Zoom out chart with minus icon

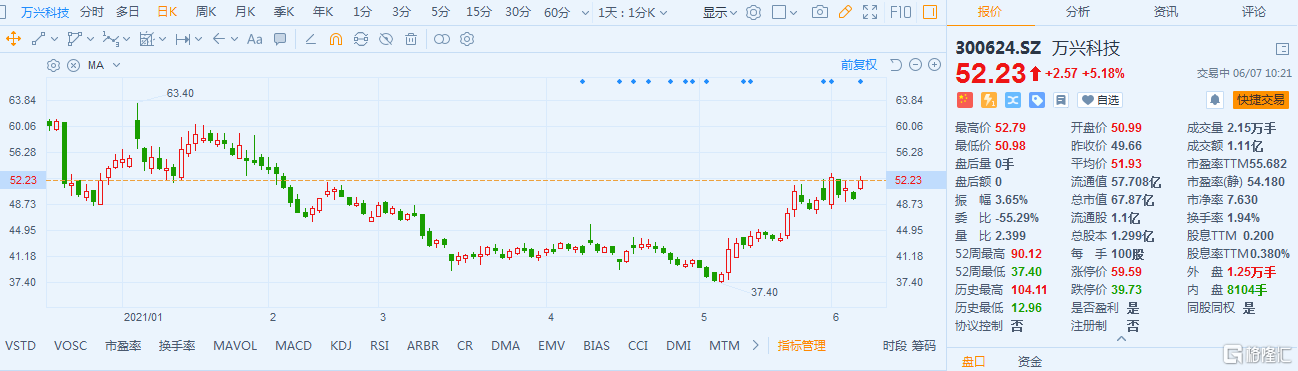click(x=915, y=64)
